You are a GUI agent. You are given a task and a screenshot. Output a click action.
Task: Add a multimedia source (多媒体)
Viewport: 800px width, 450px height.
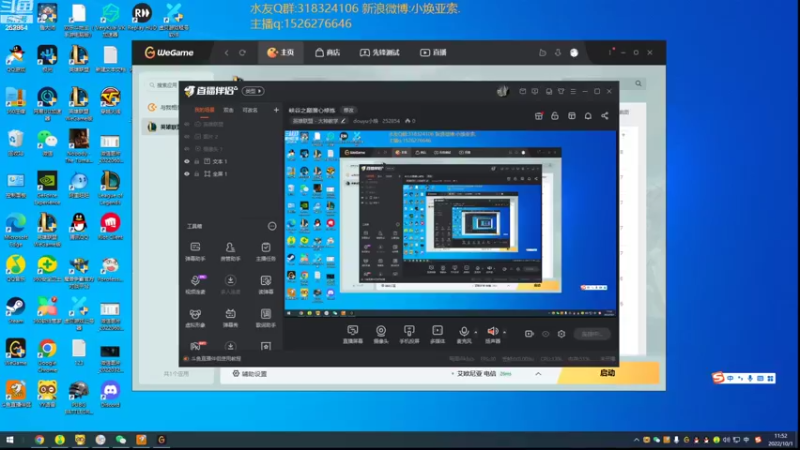(437, 334)
